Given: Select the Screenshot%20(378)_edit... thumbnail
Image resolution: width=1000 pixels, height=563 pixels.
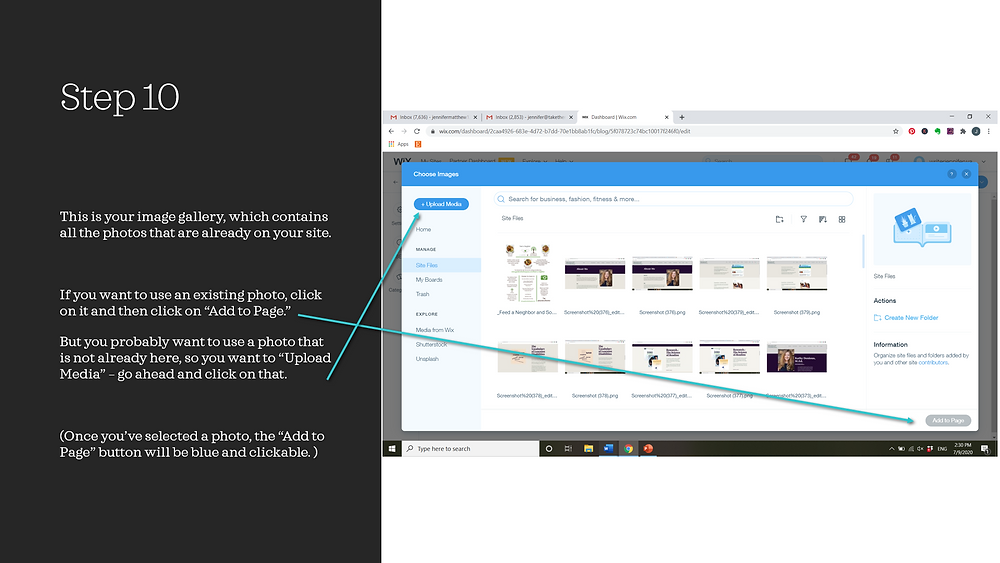Looking at the screenshot, I should [527, 357].
